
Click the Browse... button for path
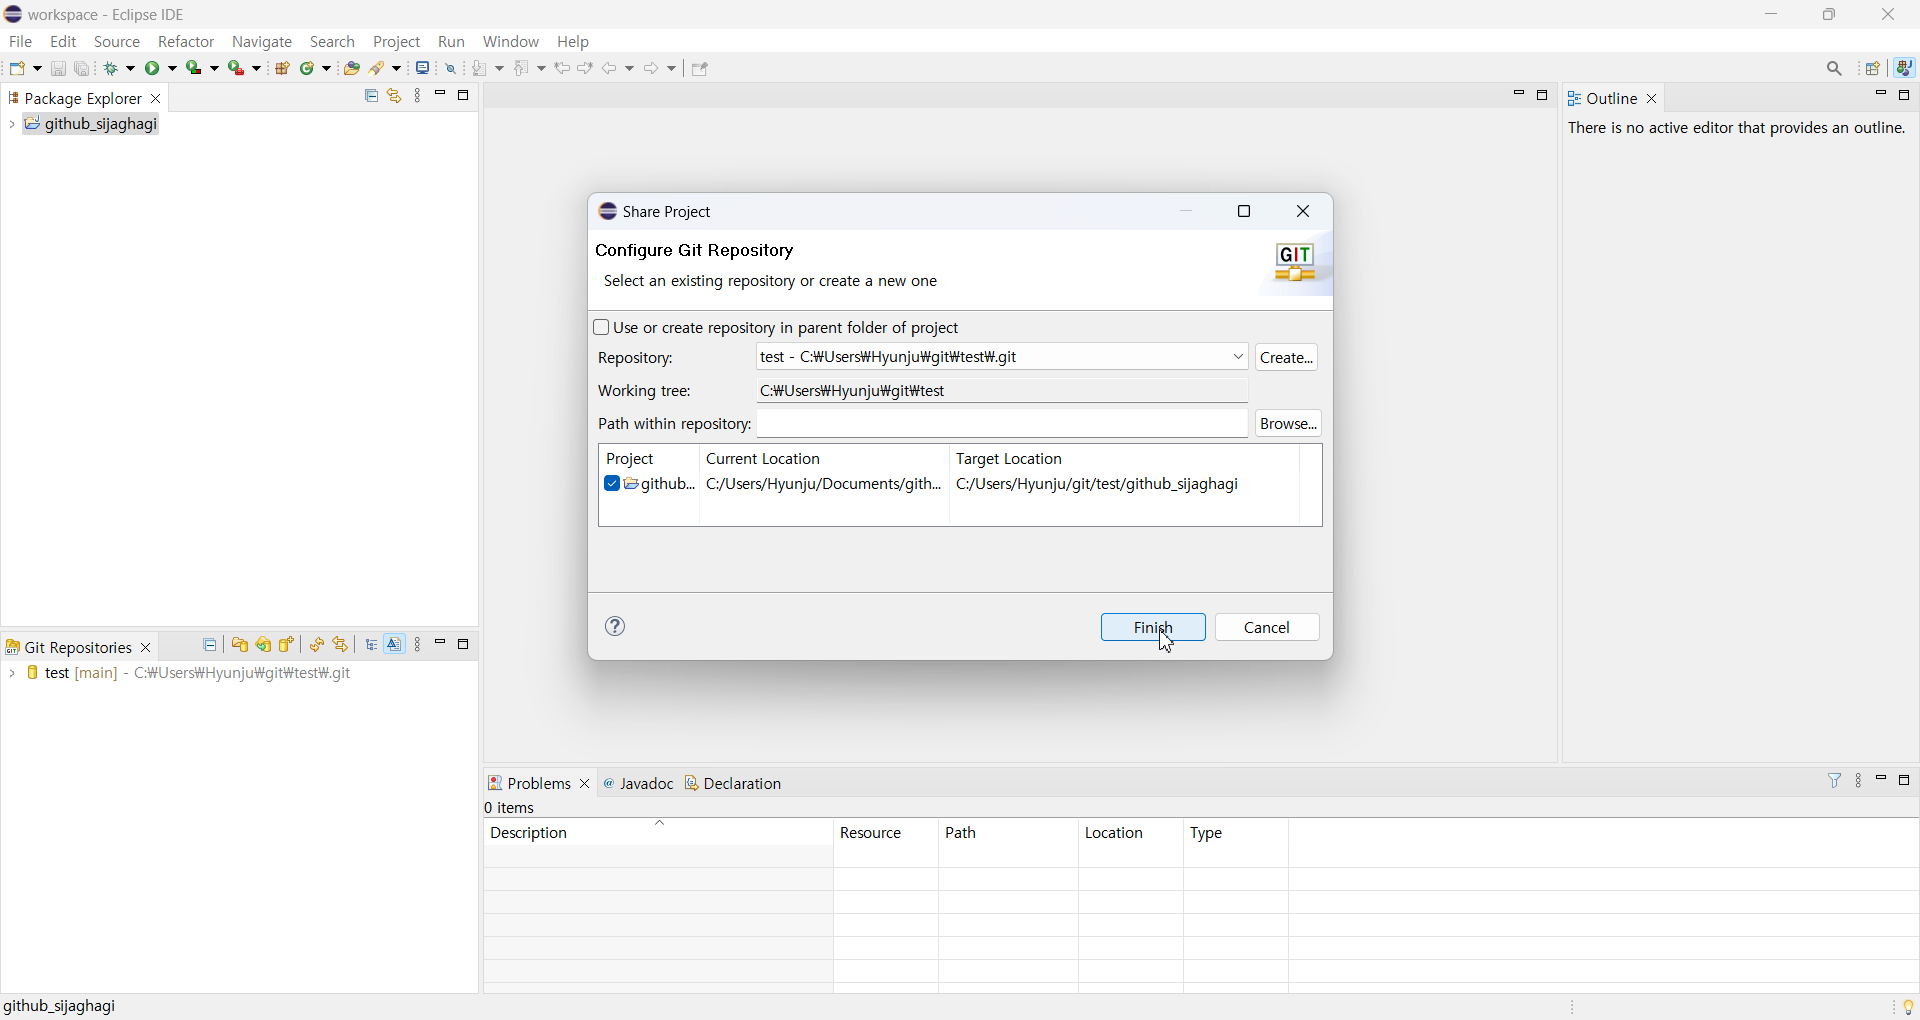click(x=1289, y=424)
